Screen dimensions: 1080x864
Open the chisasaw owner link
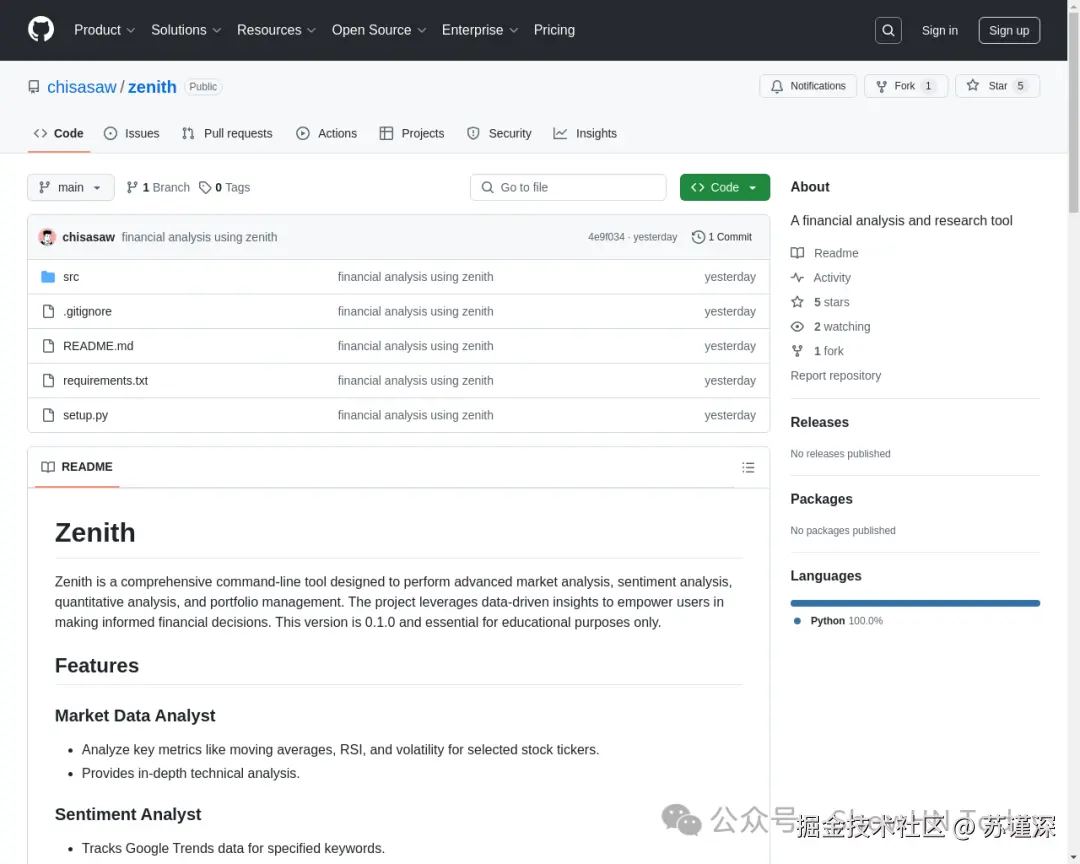82,87
